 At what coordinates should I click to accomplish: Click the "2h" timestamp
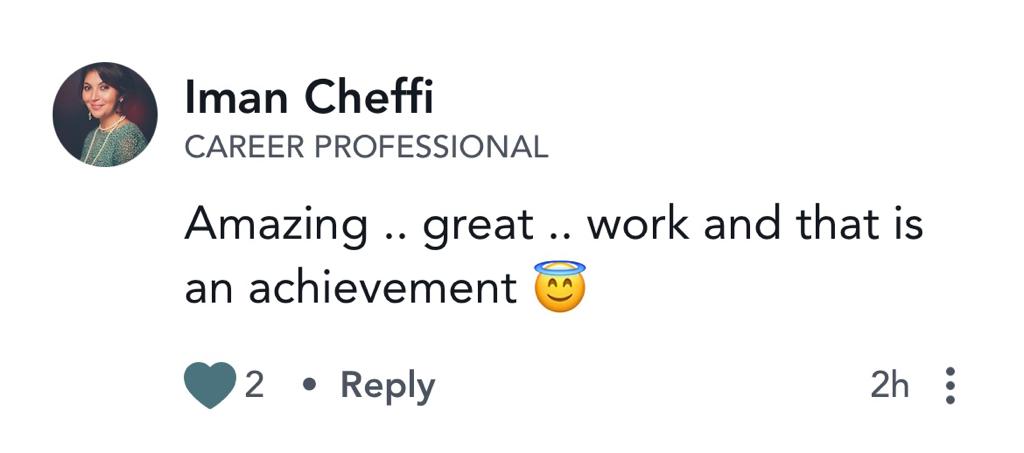889,386
